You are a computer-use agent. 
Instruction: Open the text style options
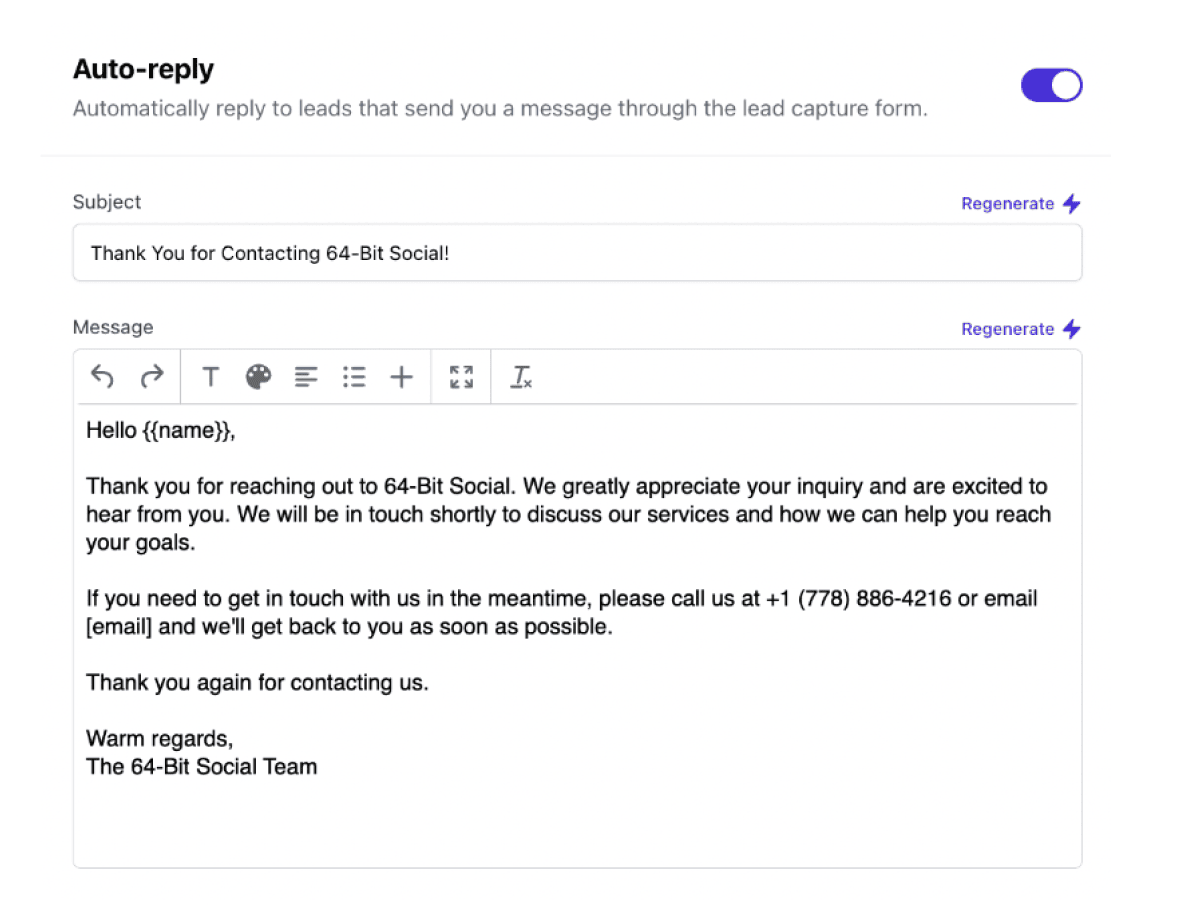[x=211, y=376]
